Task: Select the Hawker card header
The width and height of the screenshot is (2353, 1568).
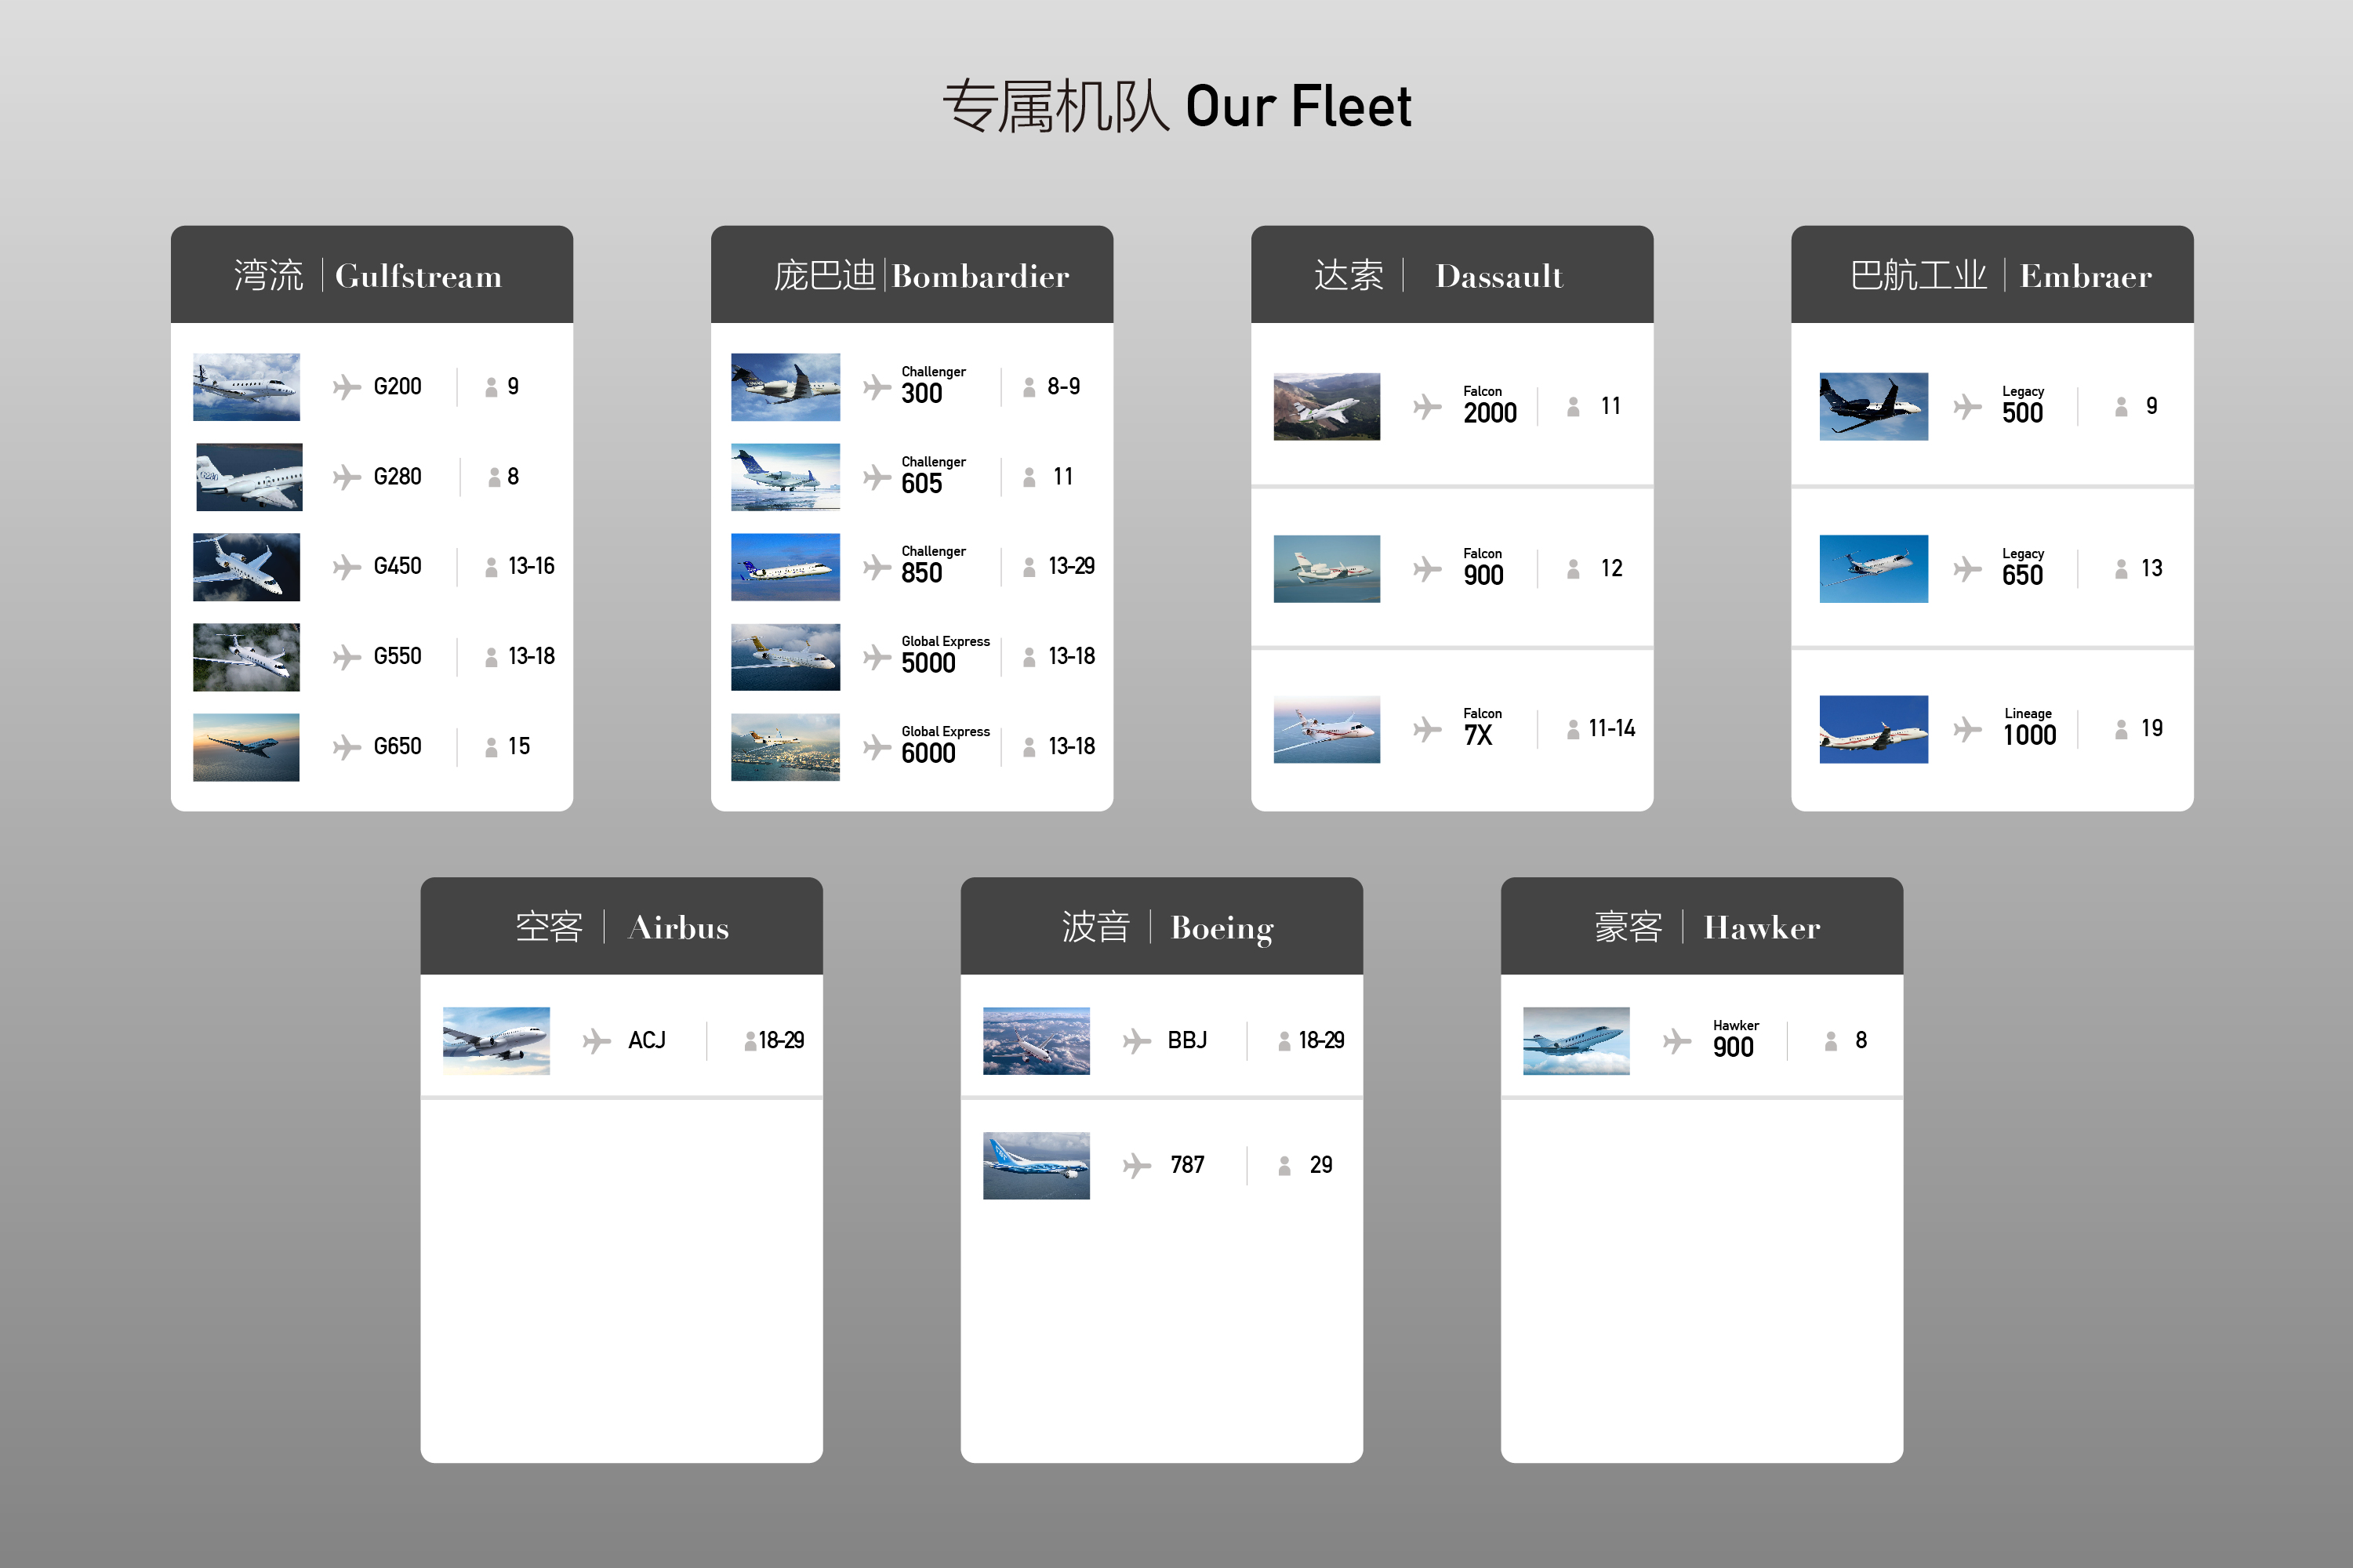Action: coord(1702,927)
